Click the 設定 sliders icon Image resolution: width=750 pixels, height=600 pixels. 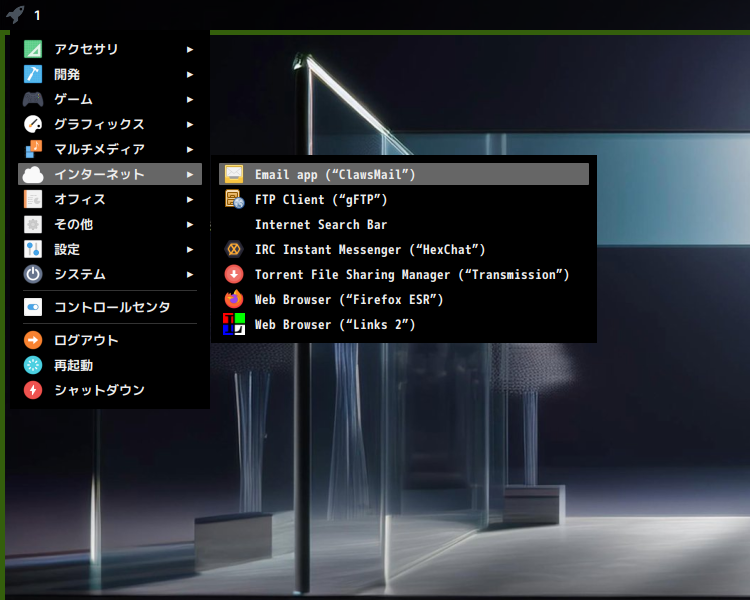(x=33, y=249)
